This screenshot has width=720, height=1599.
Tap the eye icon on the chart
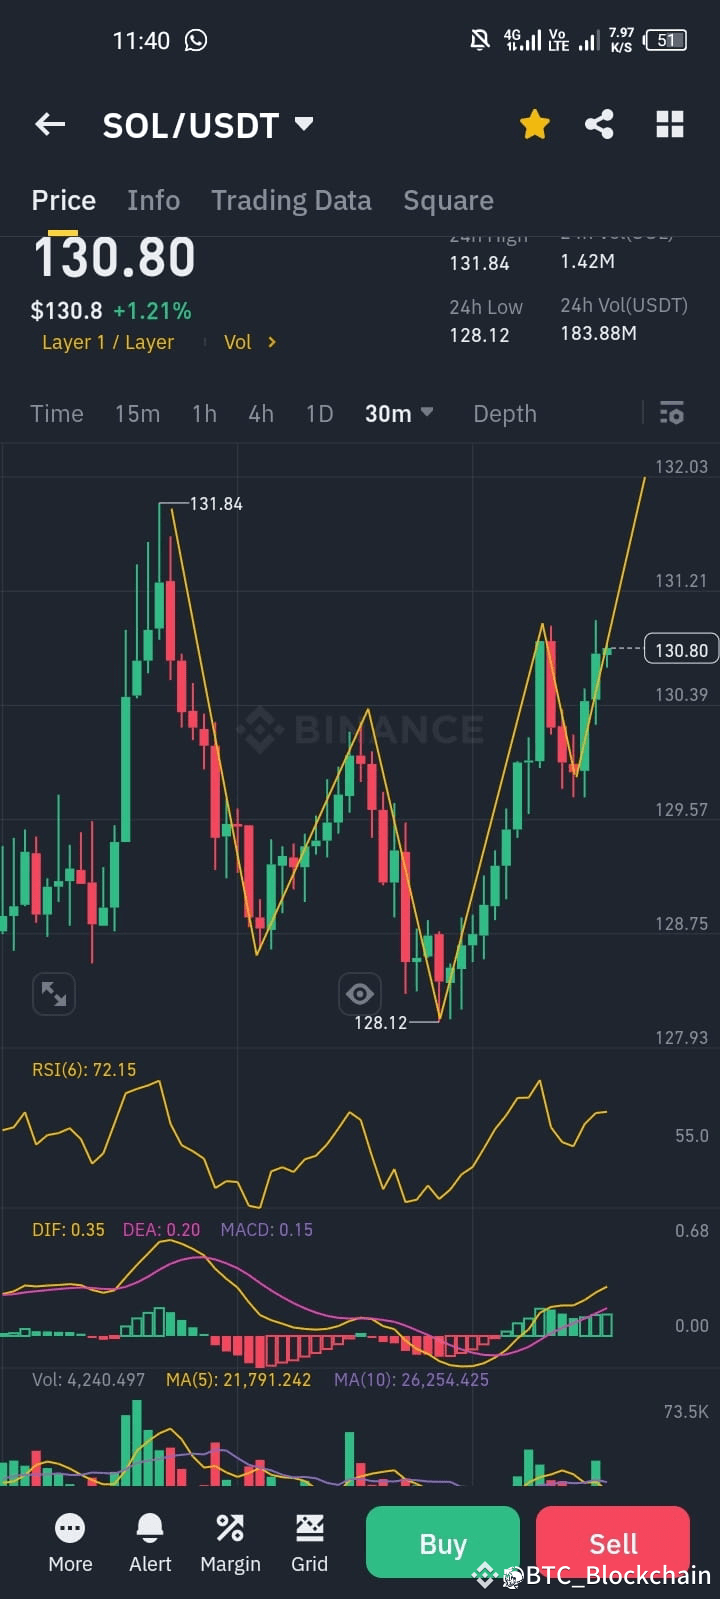pos(359,993)
